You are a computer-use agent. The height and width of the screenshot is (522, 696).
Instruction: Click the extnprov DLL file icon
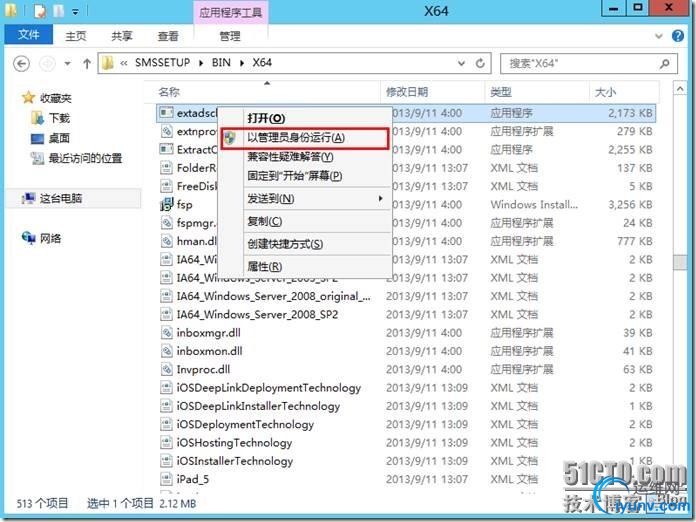166,131
